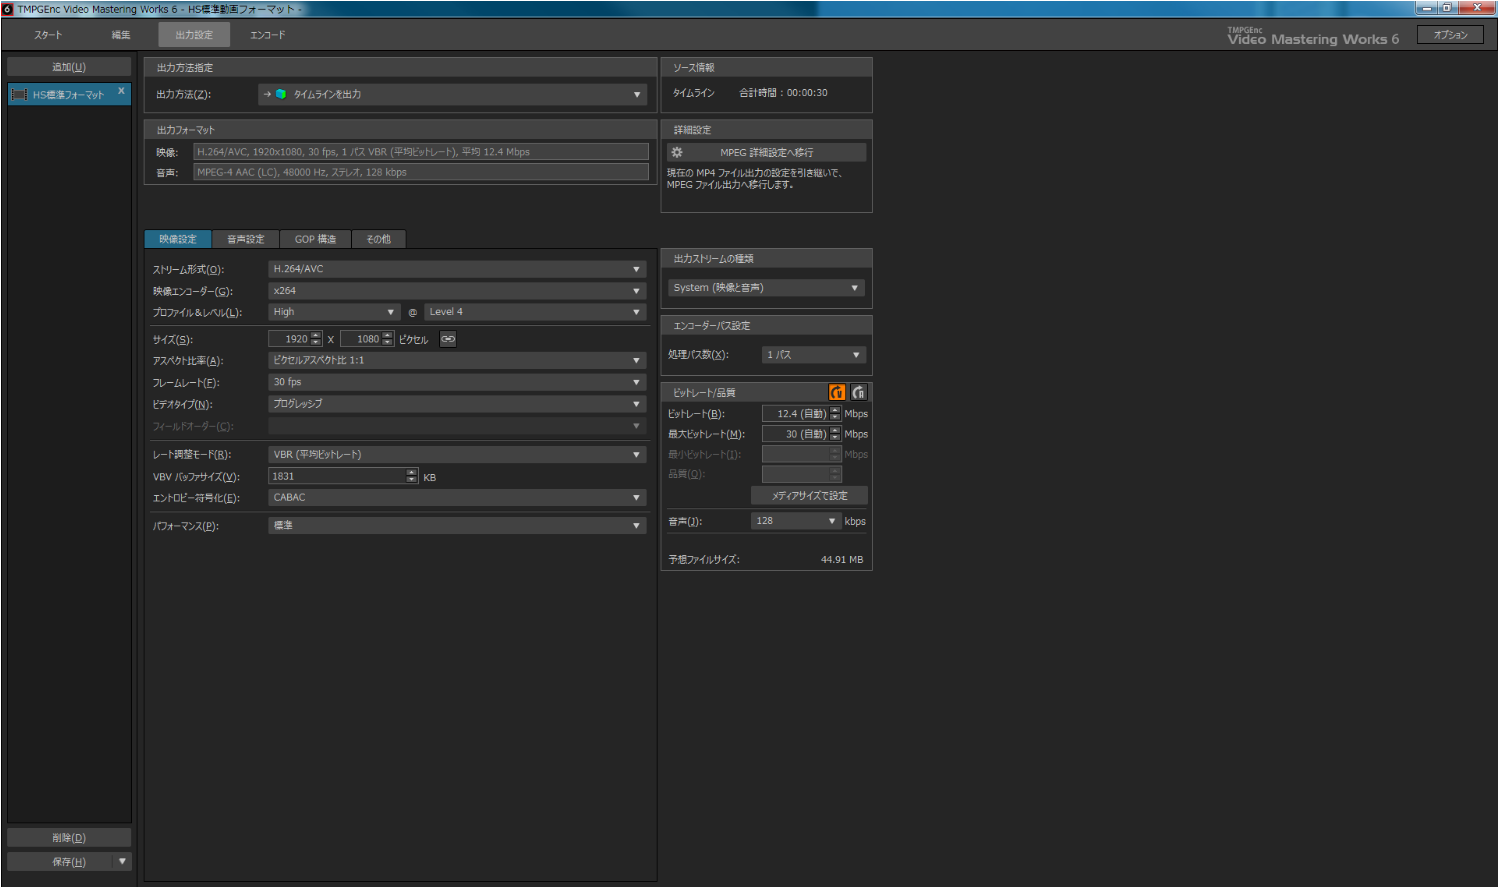Open the Level 4 dropdown
Image resolution: width=1498 pixels, height=887 pixels.
pos(535,312)
